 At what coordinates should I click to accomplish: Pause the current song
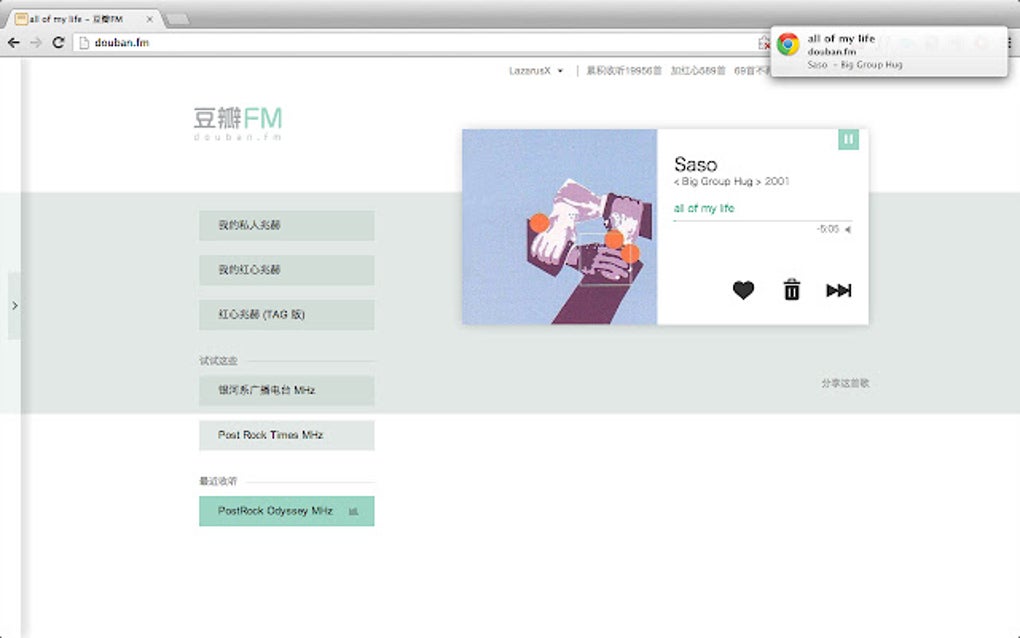[x=848, y=139]
